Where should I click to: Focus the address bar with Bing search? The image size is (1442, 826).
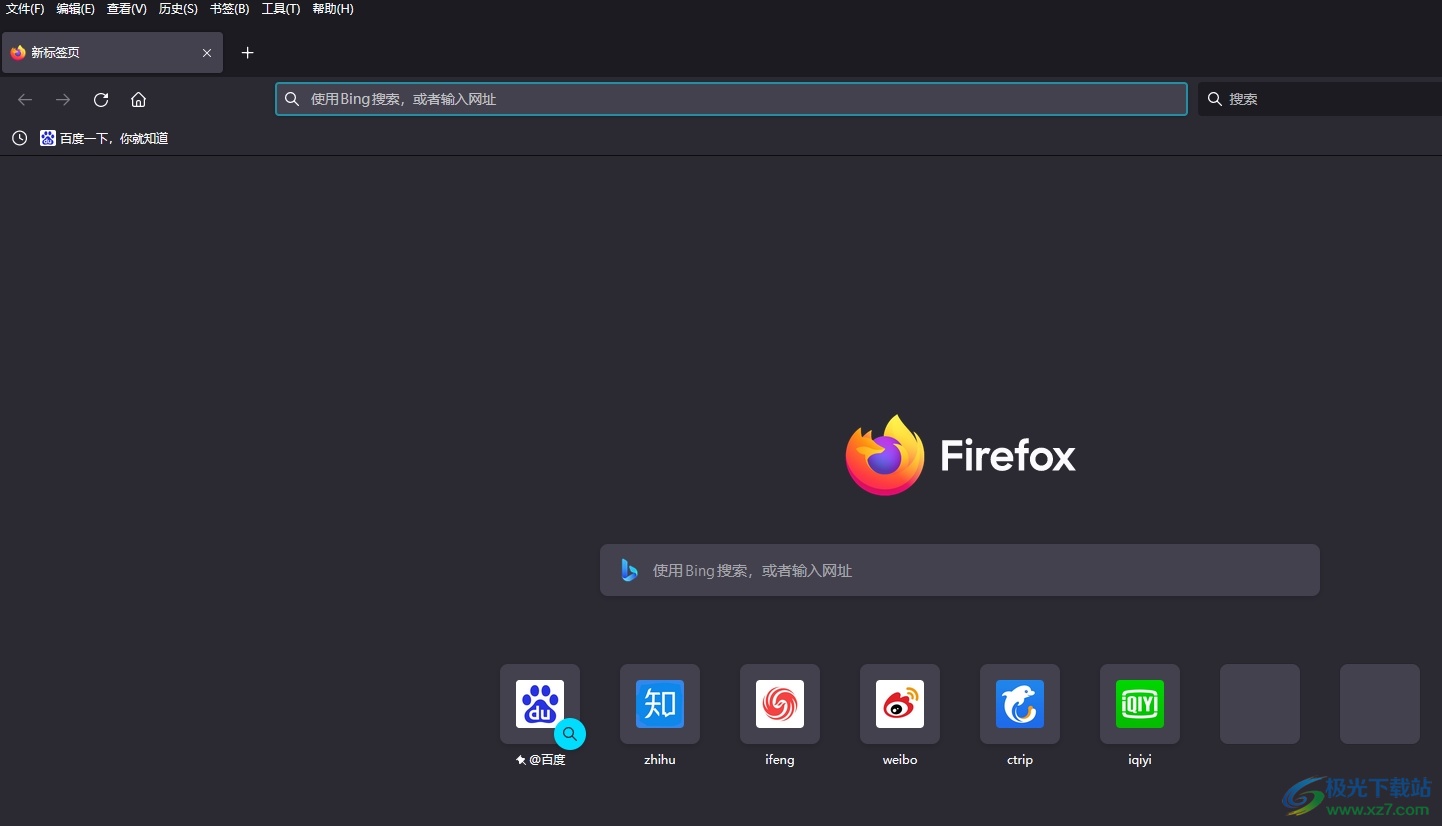coord(731,99)
